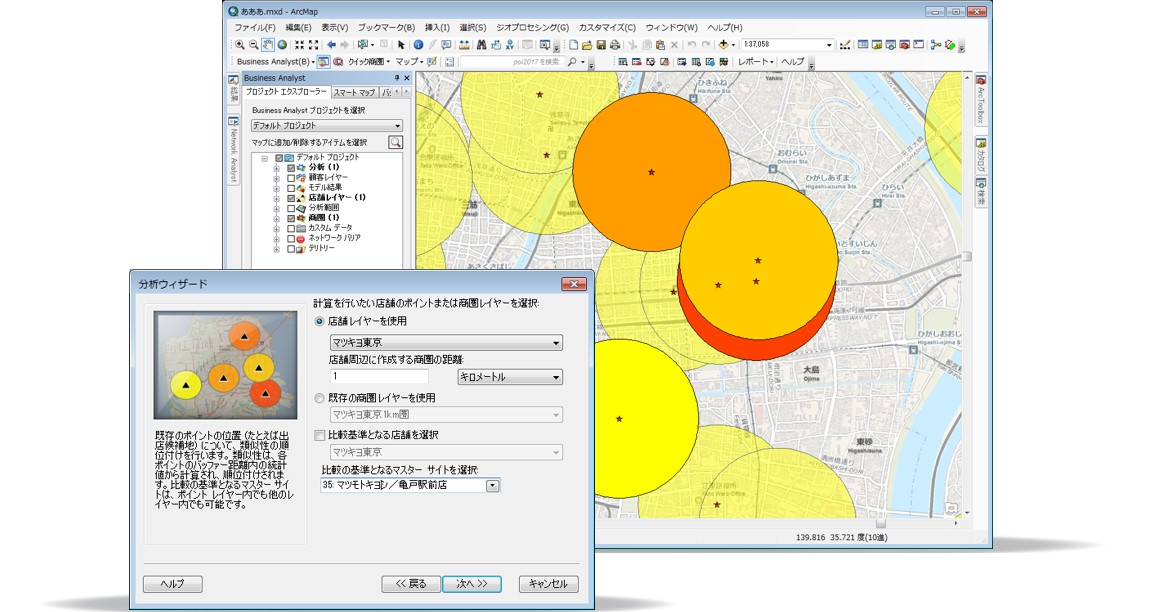
Task: Click the Full Extent globe icon
Action: point(282,45)
